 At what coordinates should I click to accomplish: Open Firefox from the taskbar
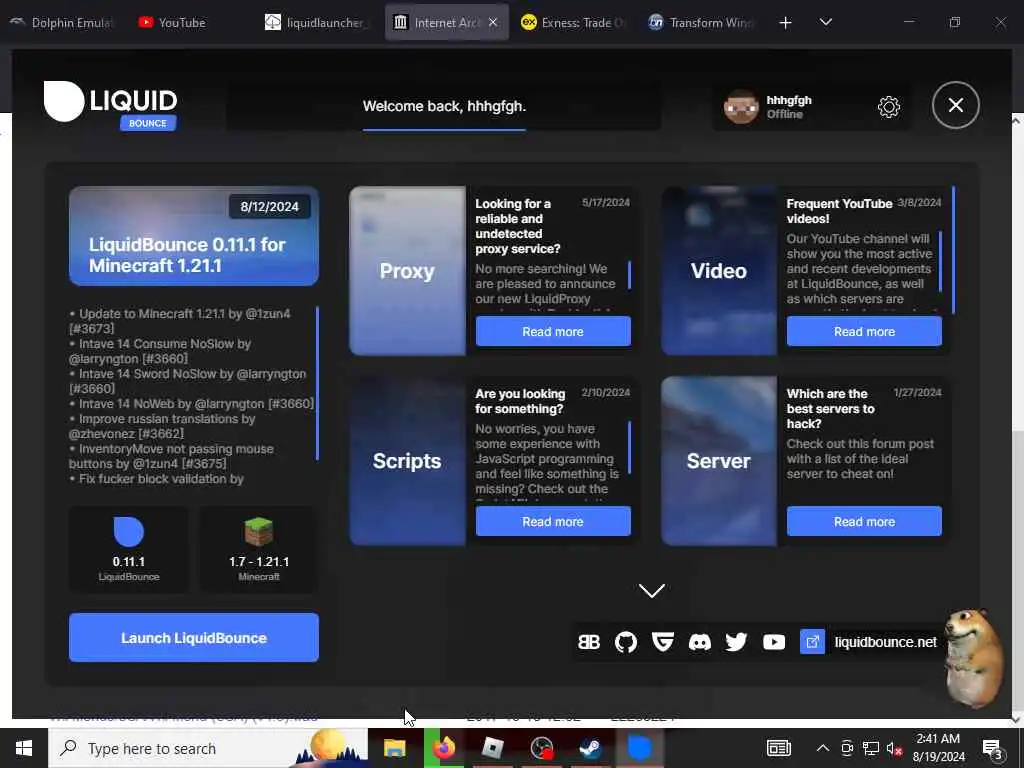click(x=444, y=748)
